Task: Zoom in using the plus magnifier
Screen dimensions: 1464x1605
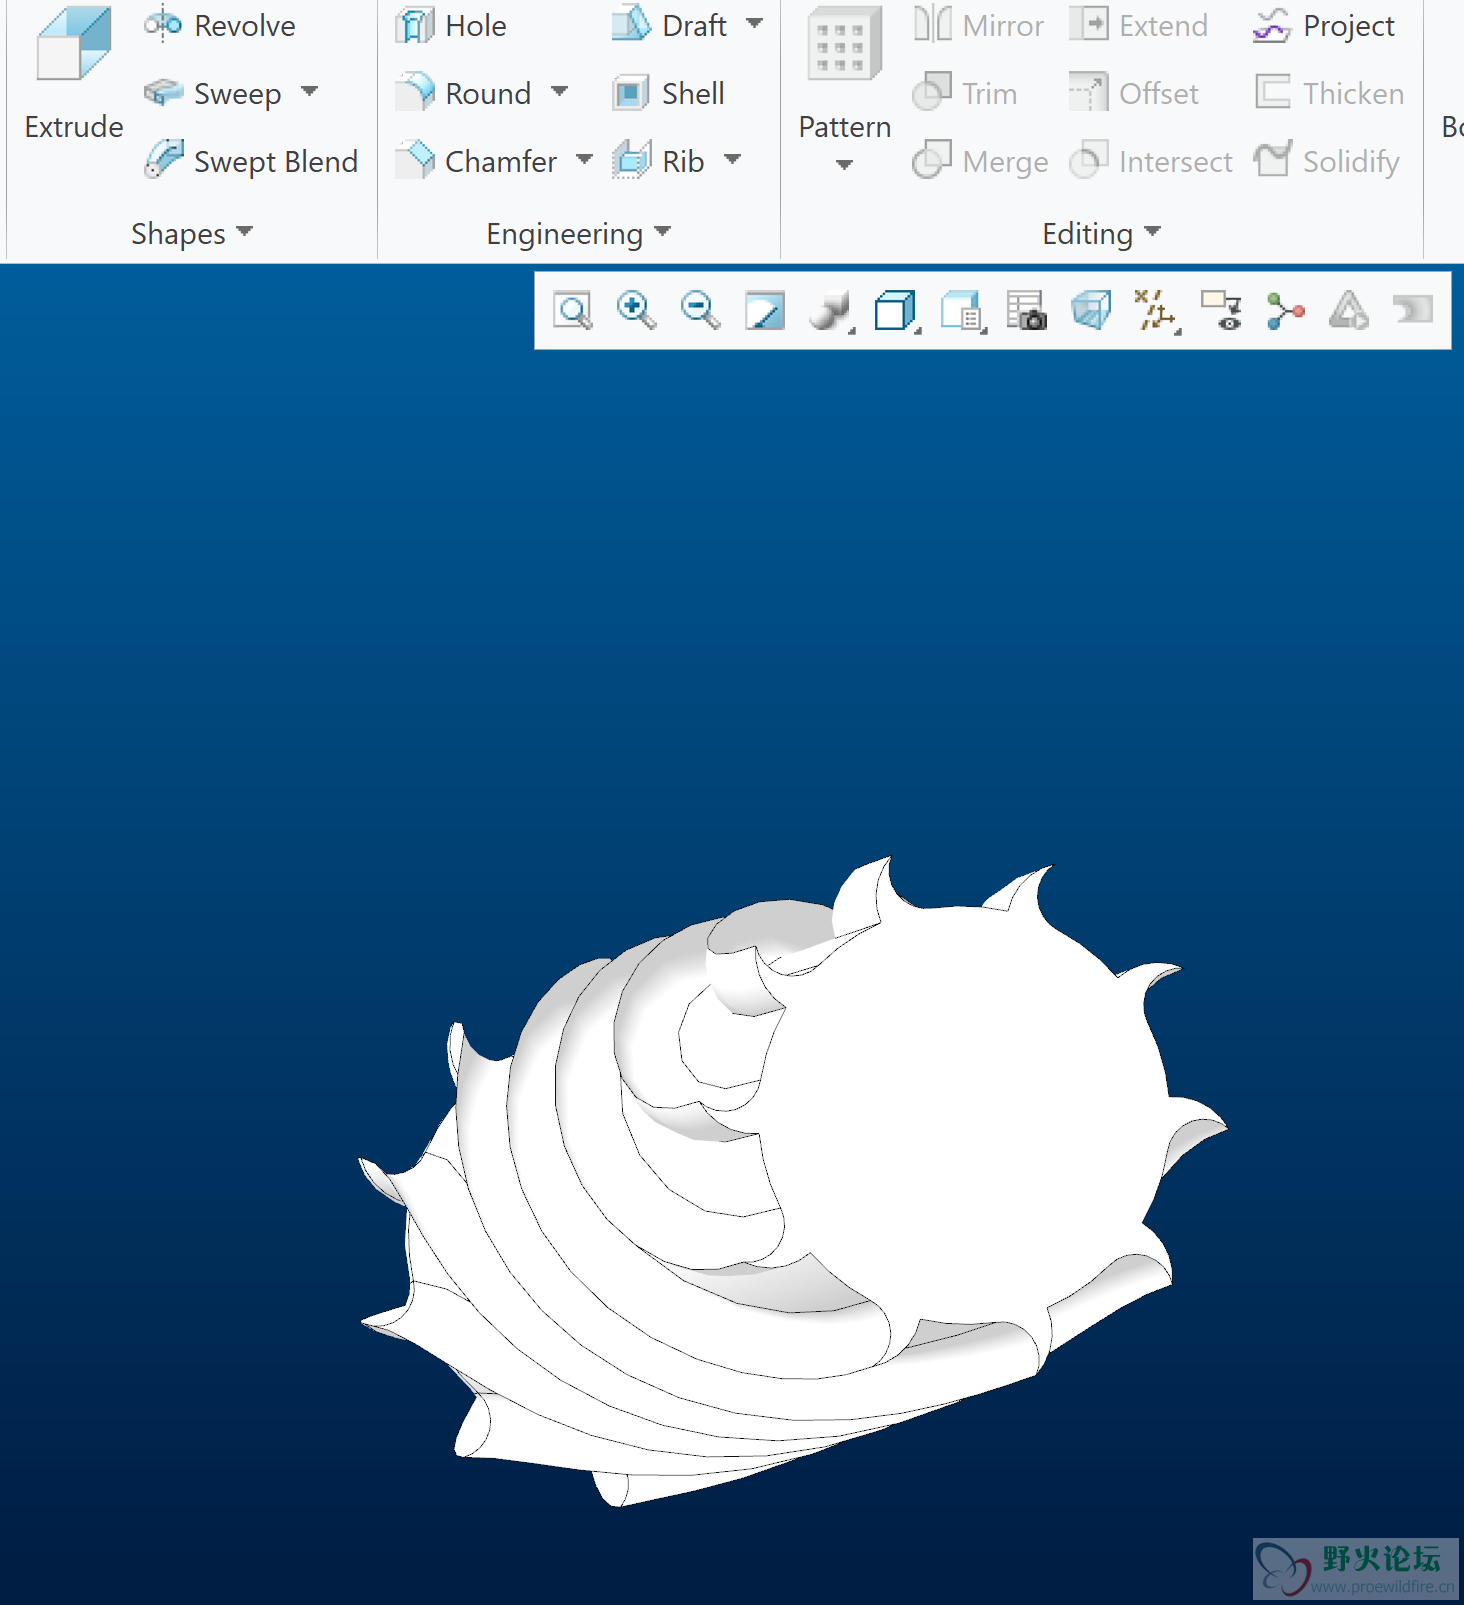Action: [x=637, y=311]
